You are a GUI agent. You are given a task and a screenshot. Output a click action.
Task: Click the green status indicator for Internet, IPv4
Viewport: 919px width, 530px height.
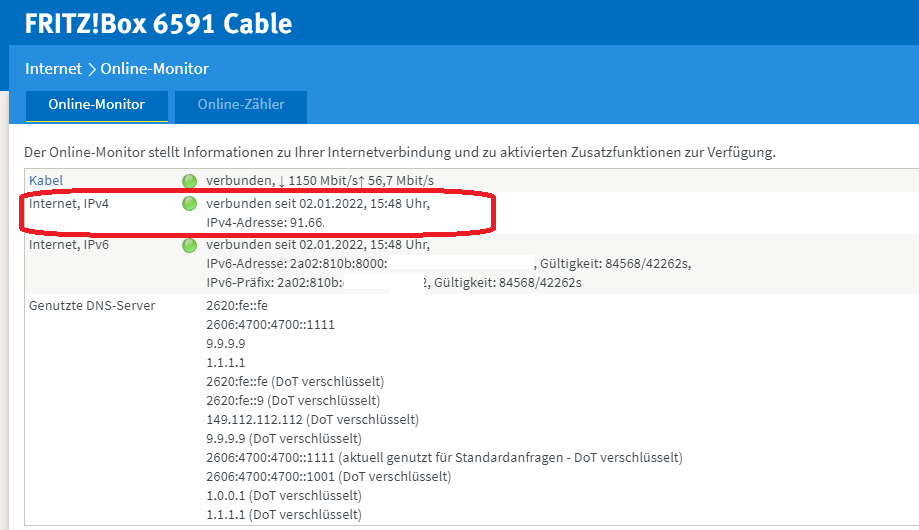click(189, 204)
